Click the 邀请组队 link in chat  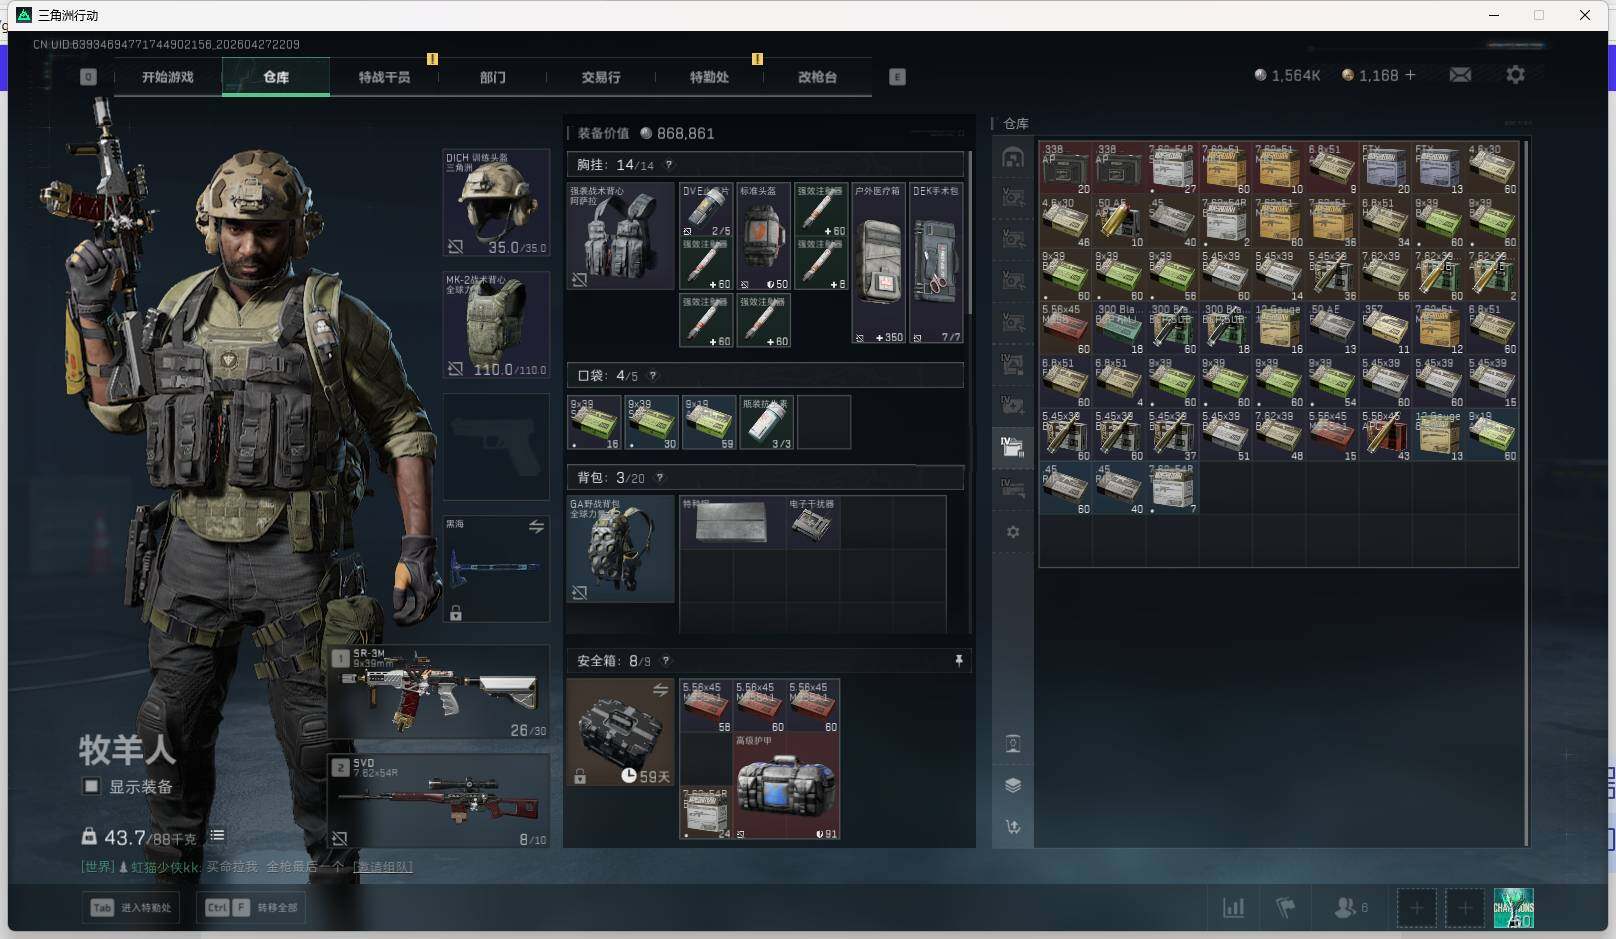(x=383, y=867)
